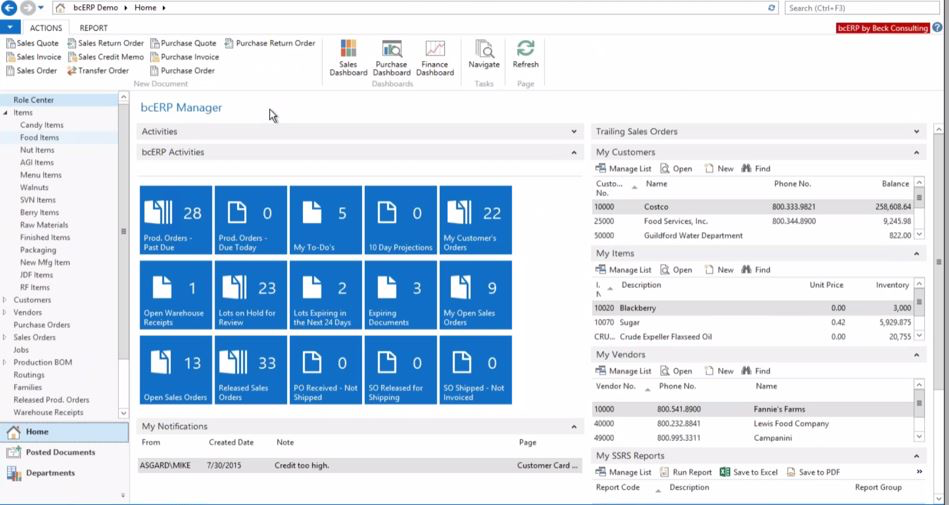The width and height of the screenshot is (949, 505).
Task: Collapse the My Vendors section
Action: (x=916, y=354)
